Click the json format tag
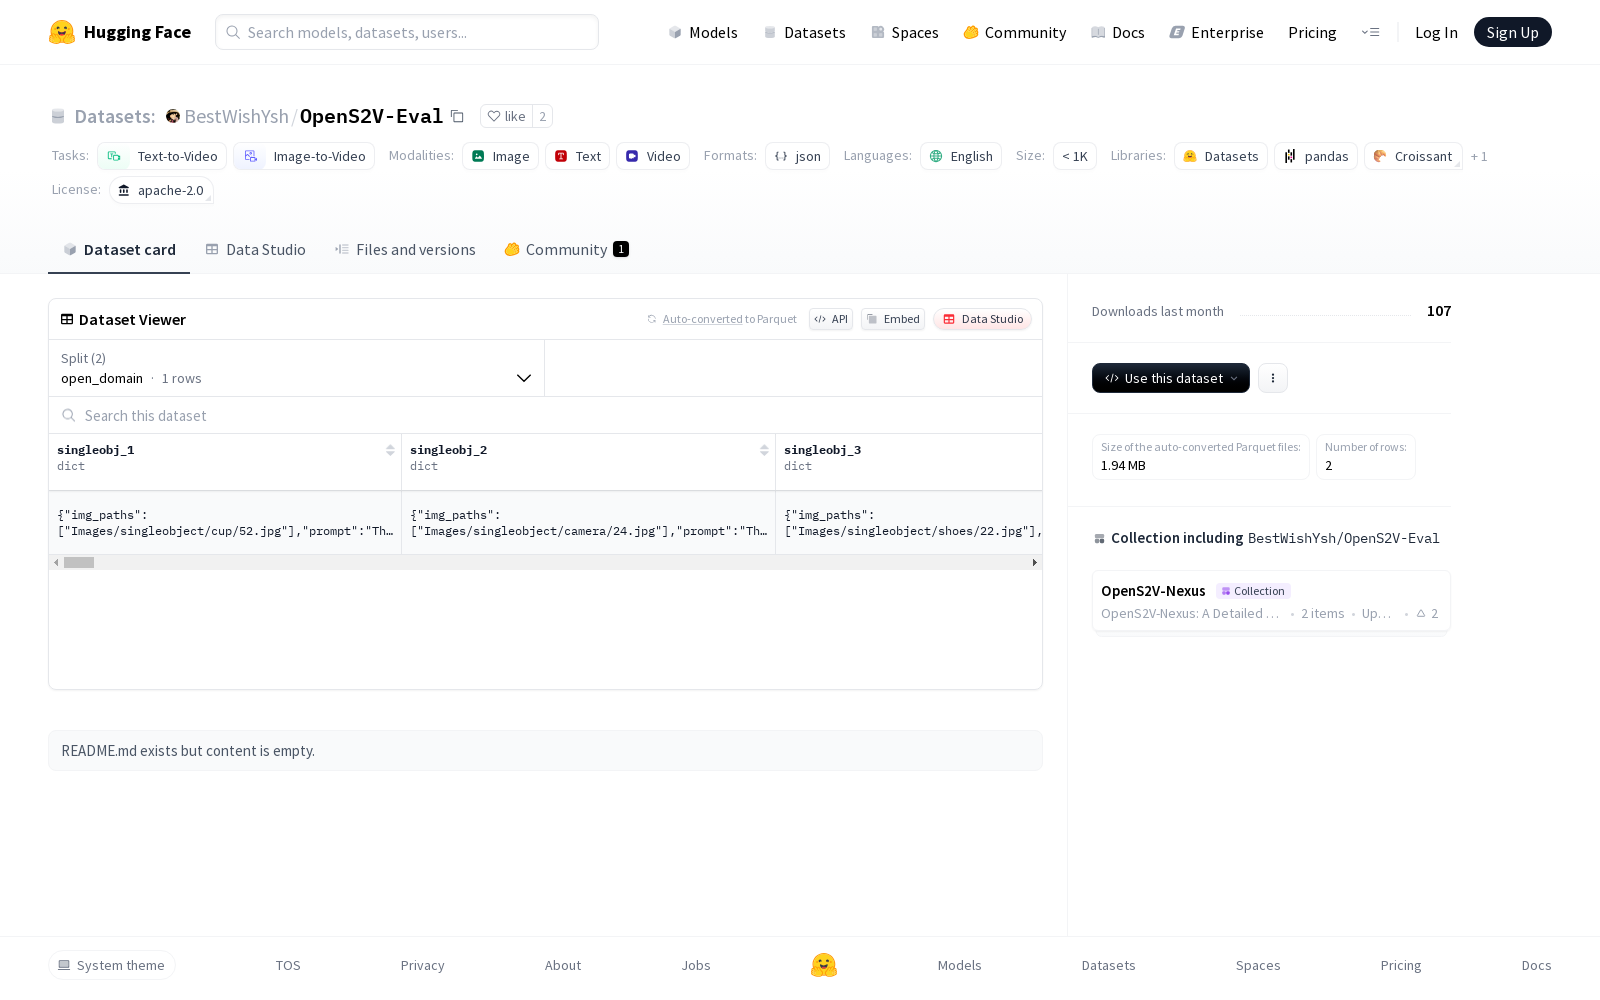 click(x=797, y=156)
